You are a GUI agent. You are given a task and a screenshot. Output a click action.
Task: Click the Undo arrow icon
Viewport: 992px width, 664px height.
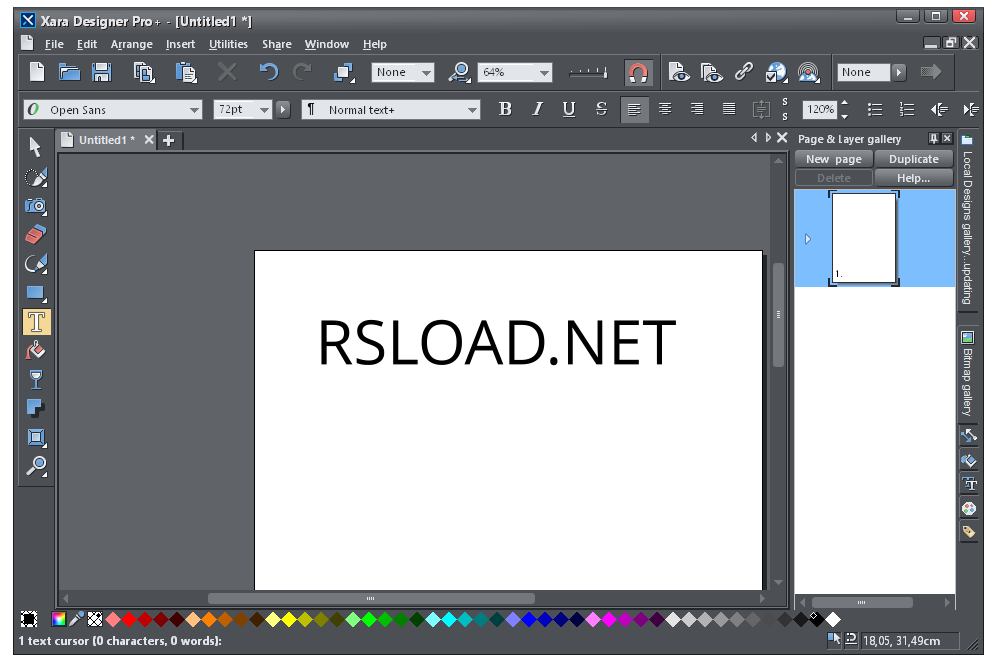pyautogui.click(x=269, y=71)
